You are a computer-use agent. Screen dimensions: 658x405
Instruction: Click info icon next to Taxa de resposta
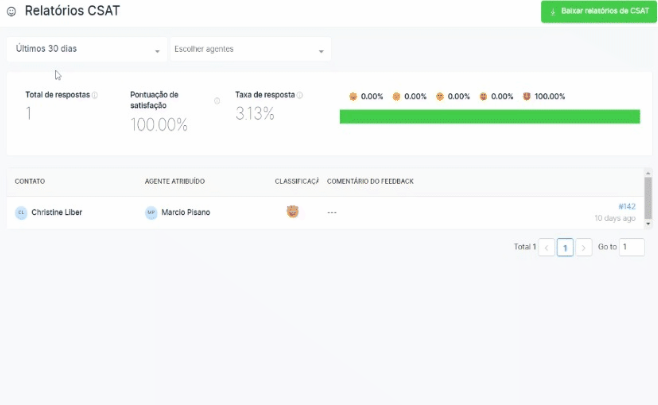click(300, 95)
